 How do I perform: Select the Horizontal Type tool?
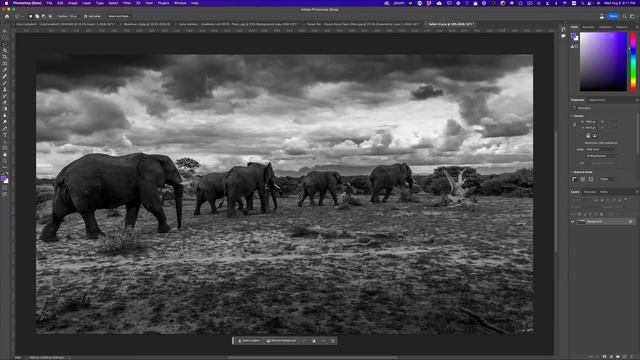[x=5, y=135]
